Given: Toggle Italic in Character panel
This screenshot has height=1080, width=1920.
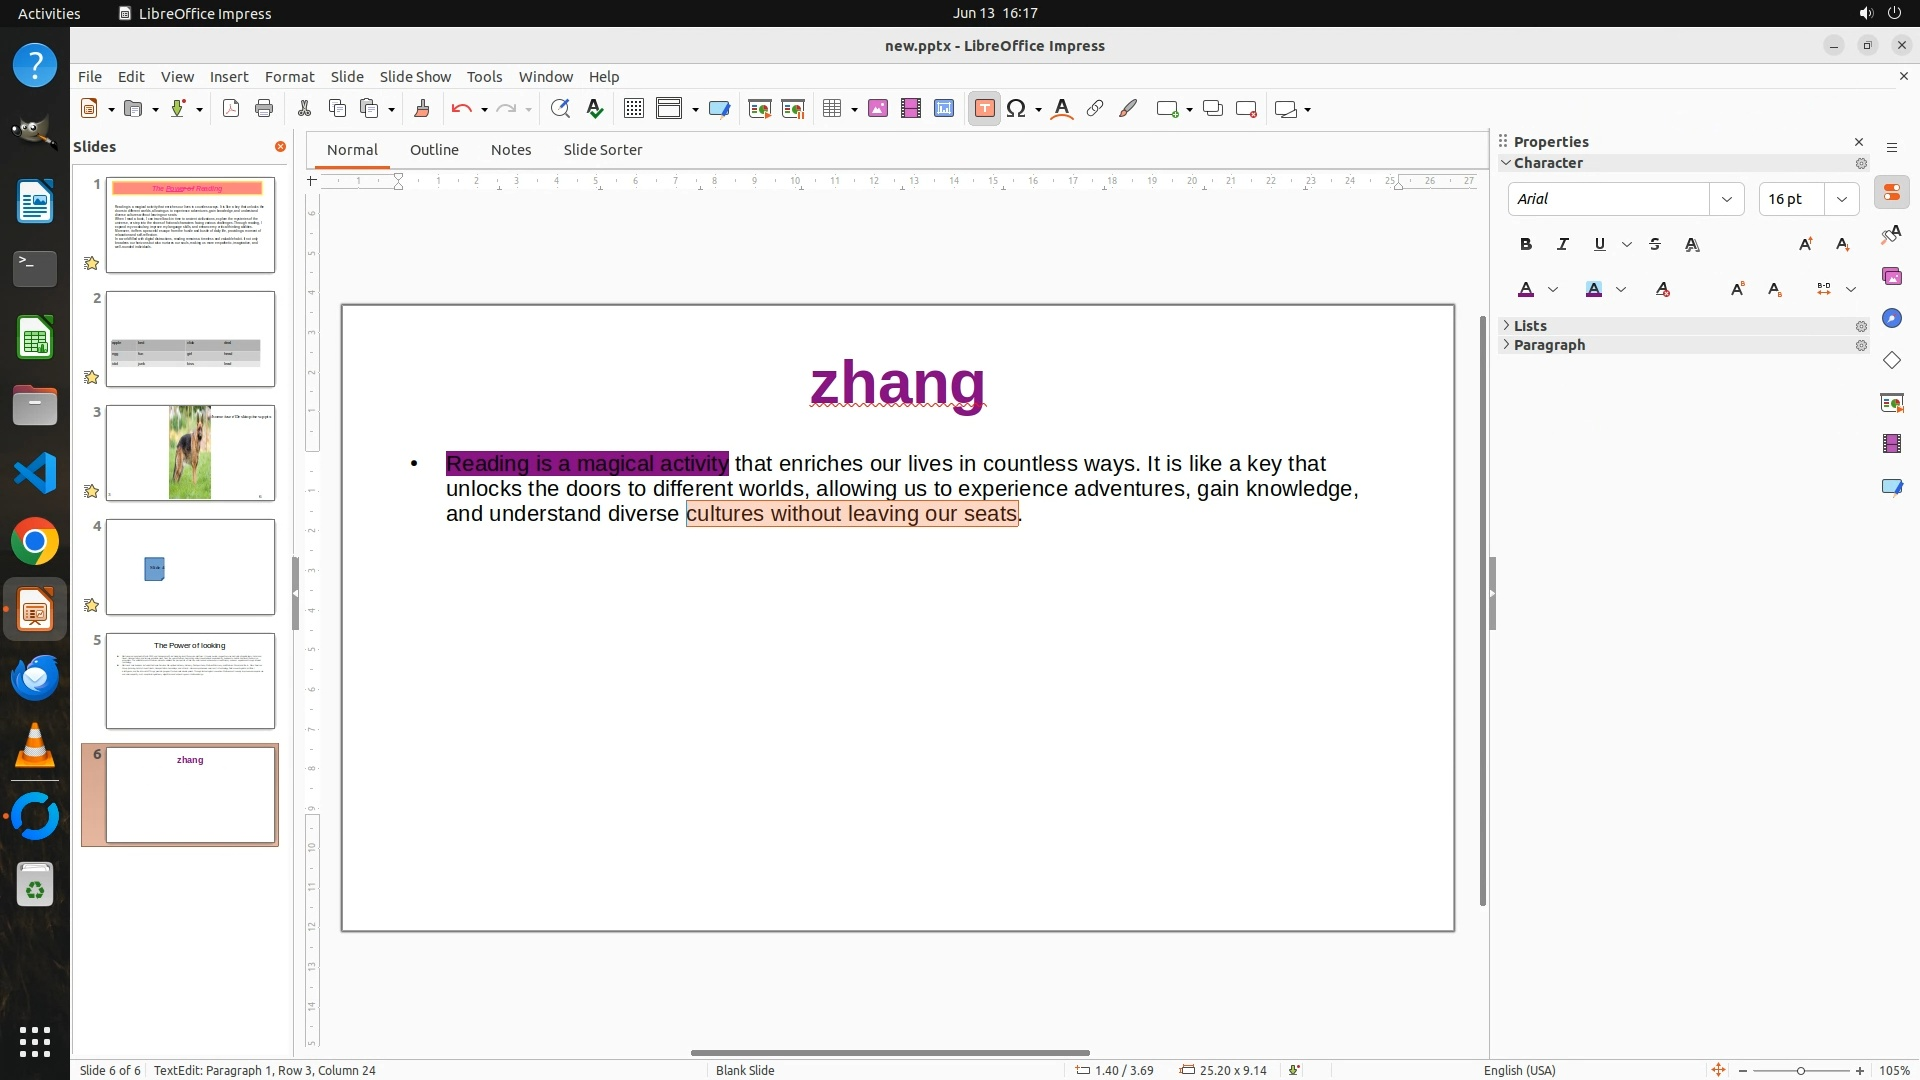Looking at the screenshot, I should (x=1562, y=244).
